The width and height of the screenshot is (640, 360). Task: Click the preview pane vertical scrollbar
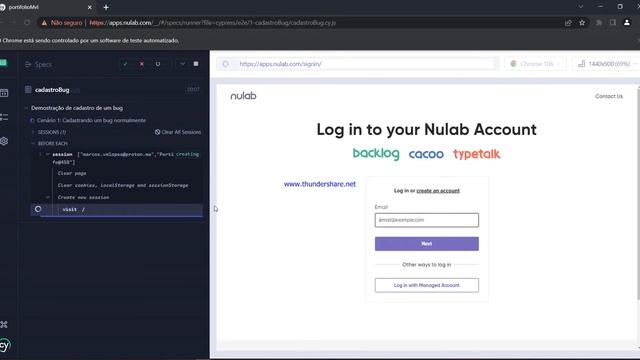click(638, 194)
